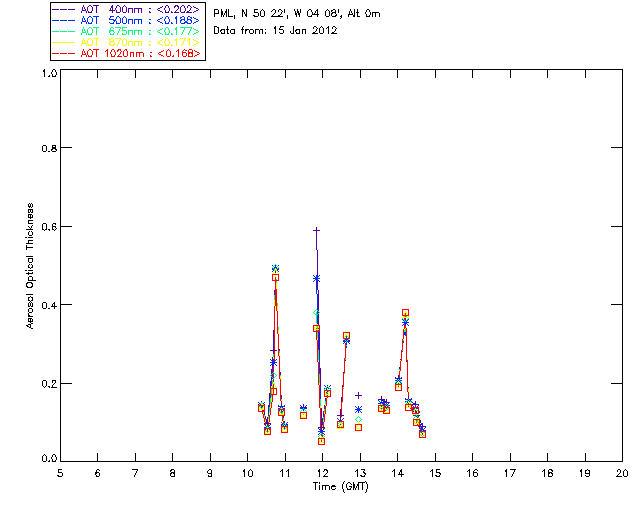This screenshot has width=640, height=512.
Task: Click the blue asterisk marker near 0.47 at 12h
Action: pyautogui.click(x=316, y=278)
